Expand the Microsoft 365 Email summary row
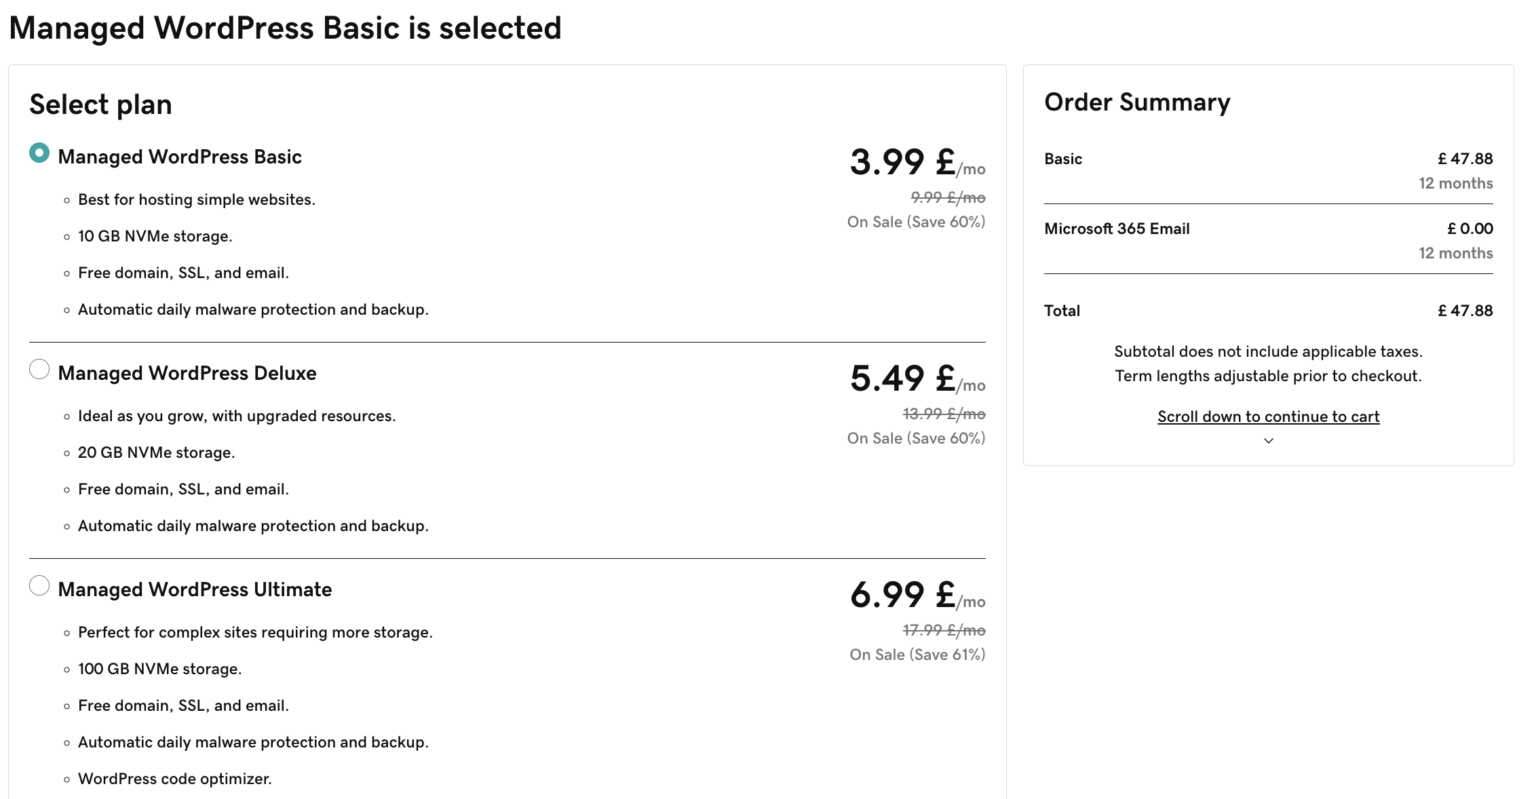Screen dimensions: 1536x799 point(1117,228)
